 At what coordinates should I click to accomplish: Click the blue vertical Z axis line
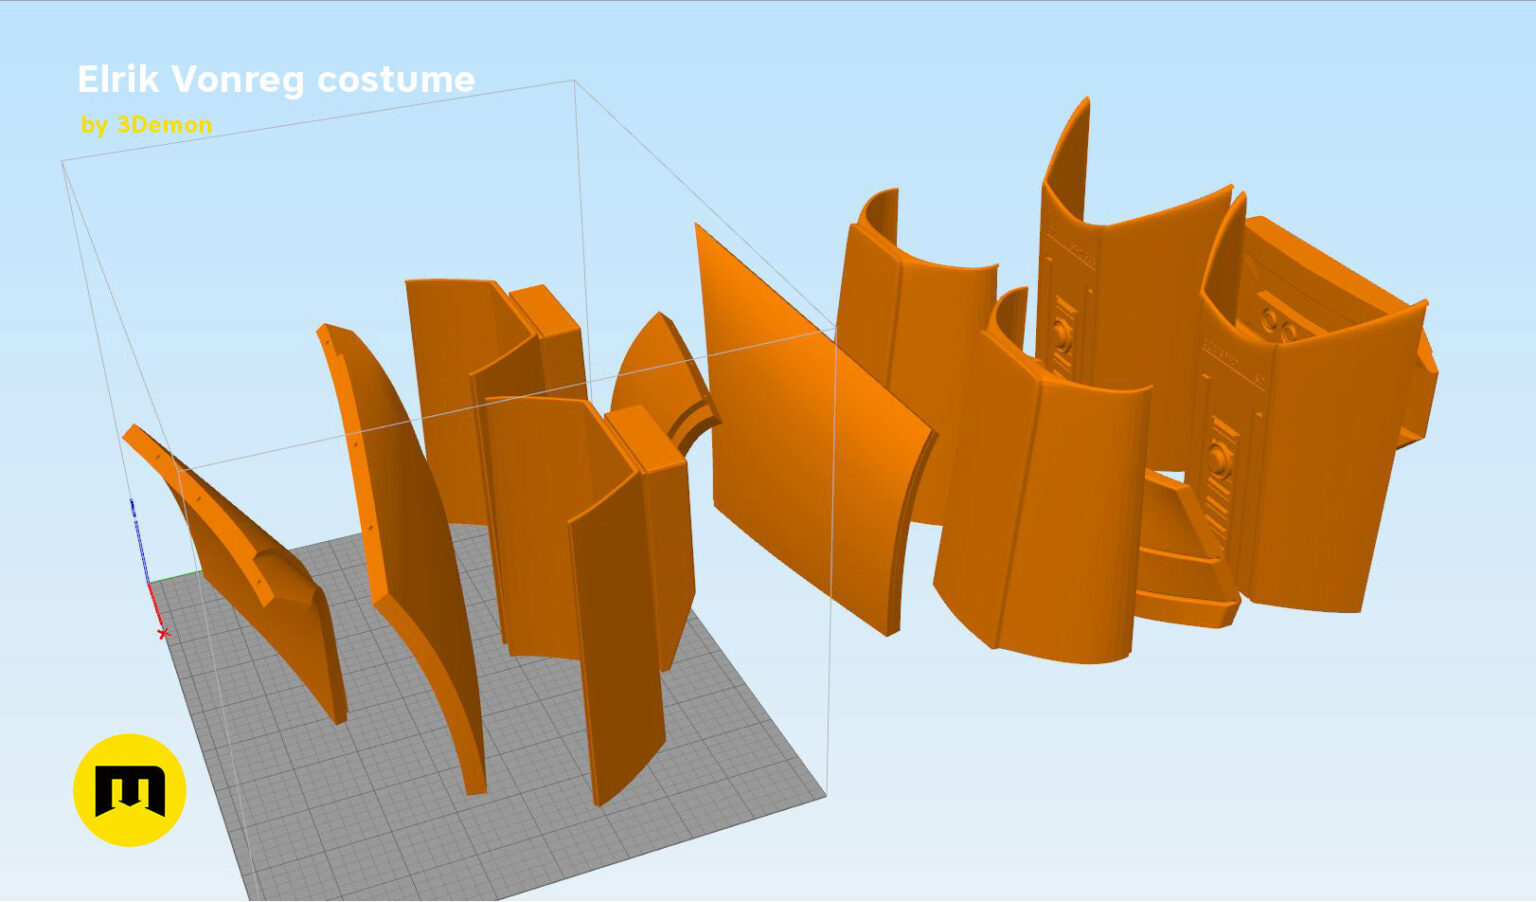click(139, 540)
